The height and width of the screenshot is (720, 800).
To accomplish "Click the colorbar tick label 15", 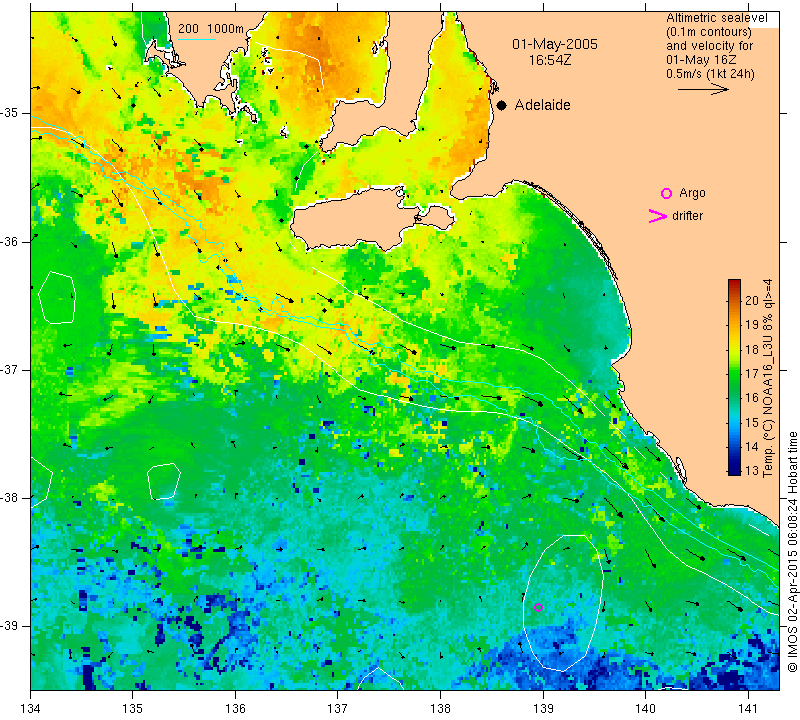I will (752, 423).
